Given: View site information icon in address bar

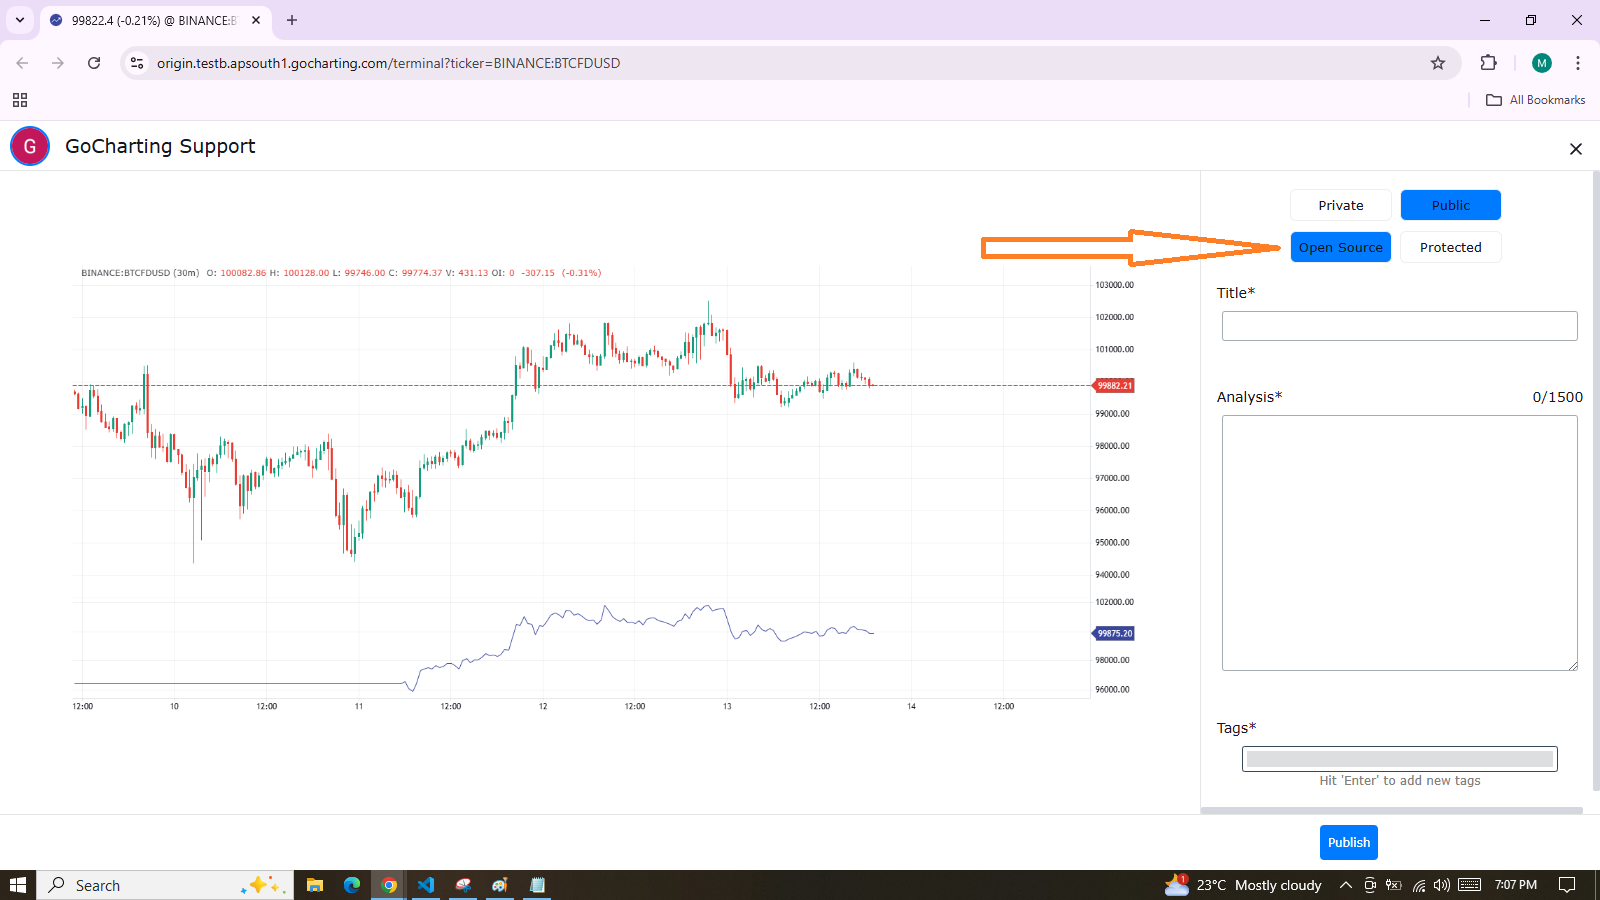Looking at the screenshot, I should (x=137, y=63).
